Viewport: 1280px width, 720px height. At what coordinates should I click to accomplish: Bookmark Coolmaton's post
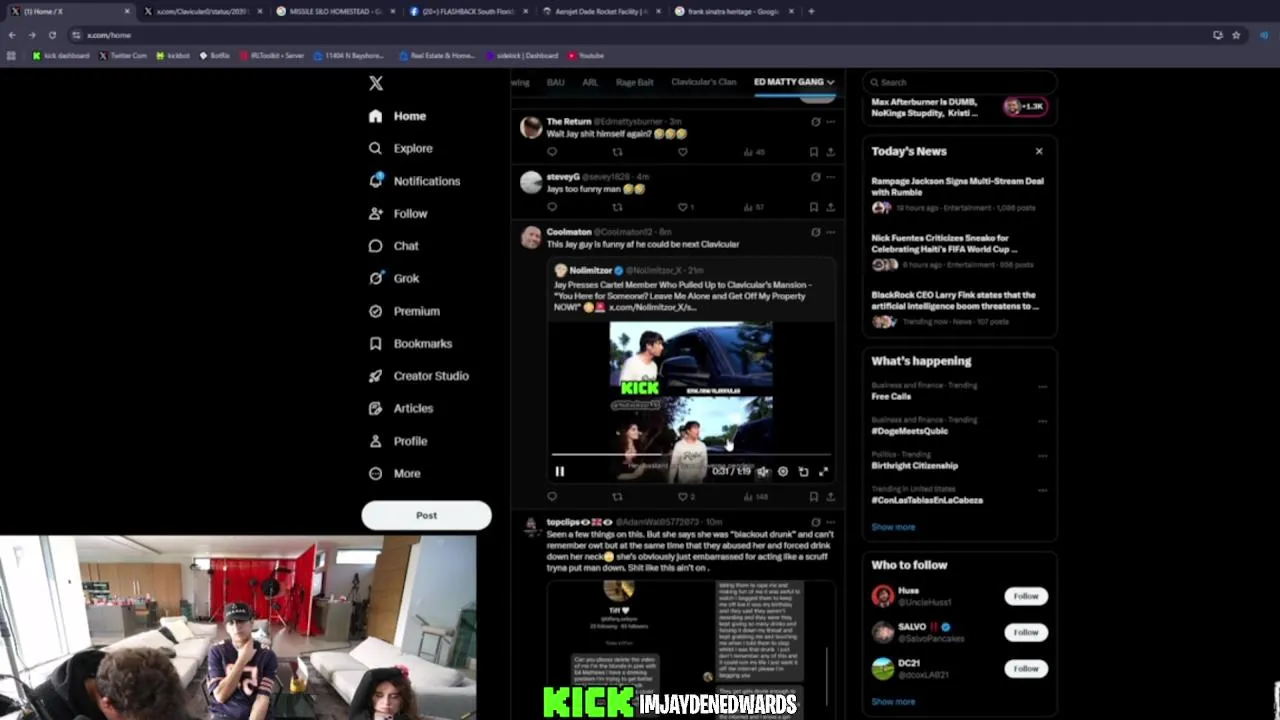[813, 496]
